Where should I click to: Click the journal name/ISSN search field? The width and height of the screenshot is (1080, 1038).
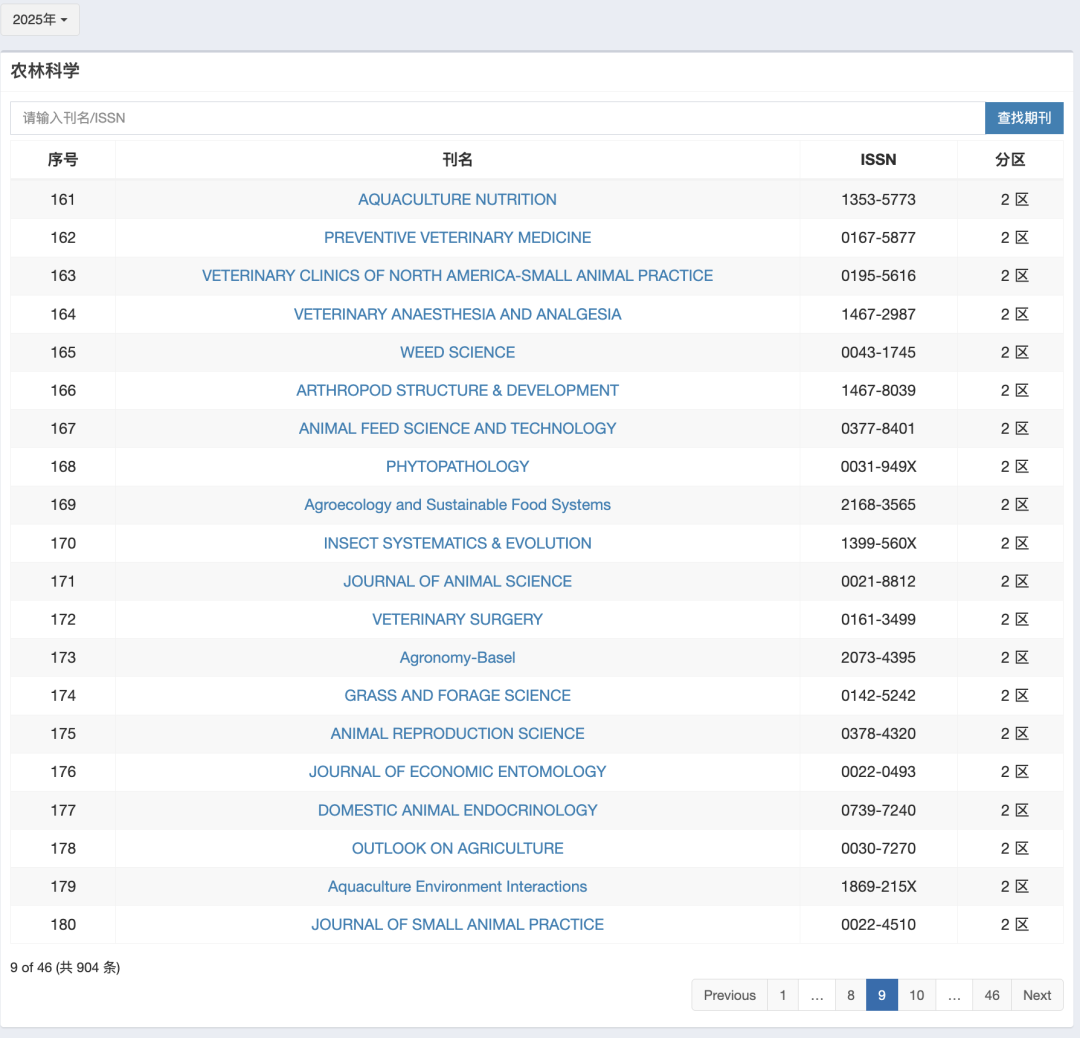click(x=497, y=118)
